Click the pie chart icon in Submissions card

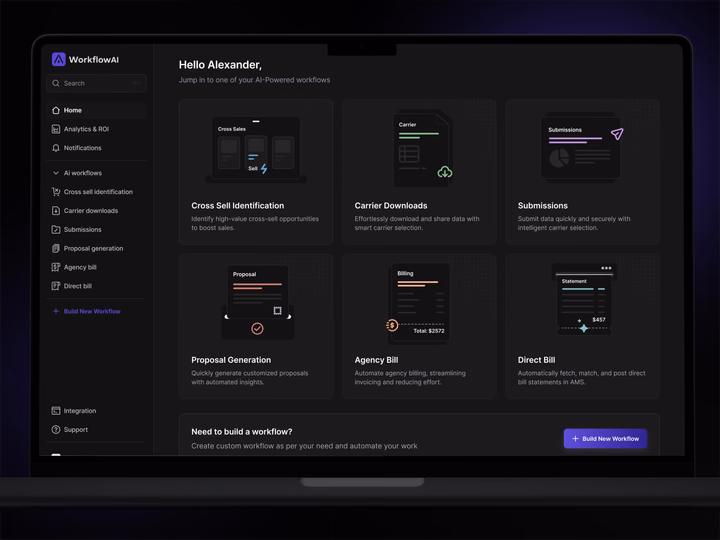(559, 158)
